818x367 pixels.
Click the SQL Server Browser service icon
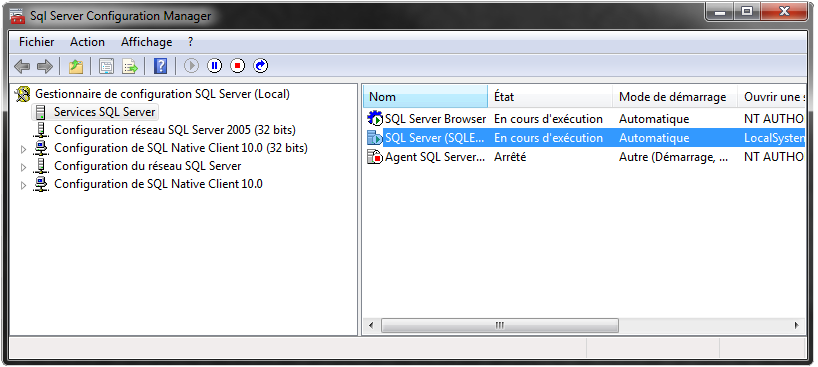tap(375, 119)
